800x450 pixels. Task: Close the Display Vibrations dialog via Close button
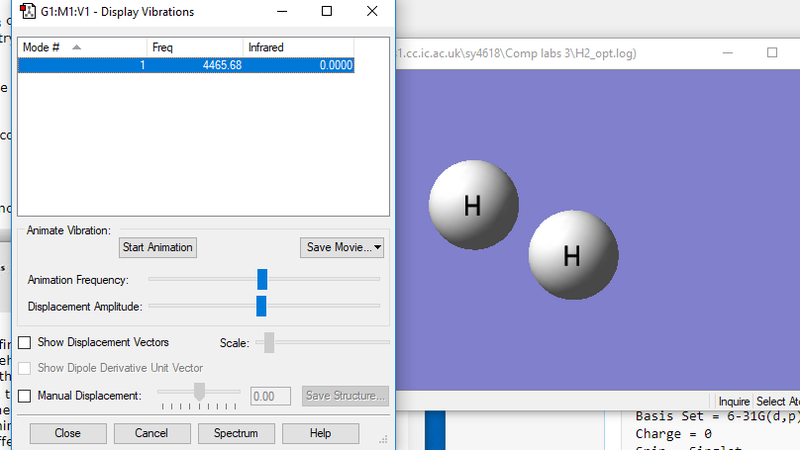click(x=68, y=433)
